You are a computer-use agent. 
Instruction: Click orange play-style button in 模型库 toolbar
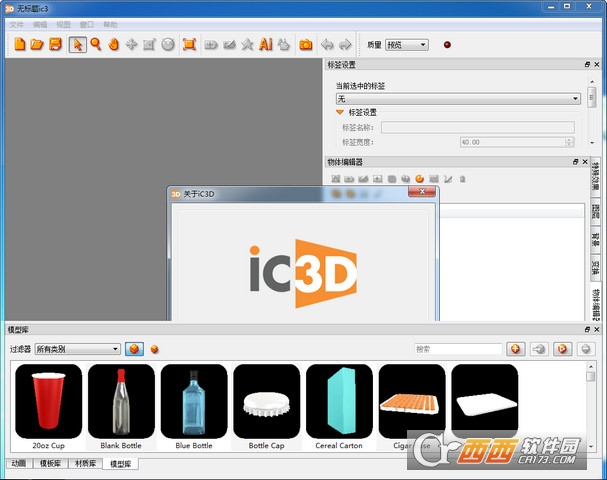[562, 349]
